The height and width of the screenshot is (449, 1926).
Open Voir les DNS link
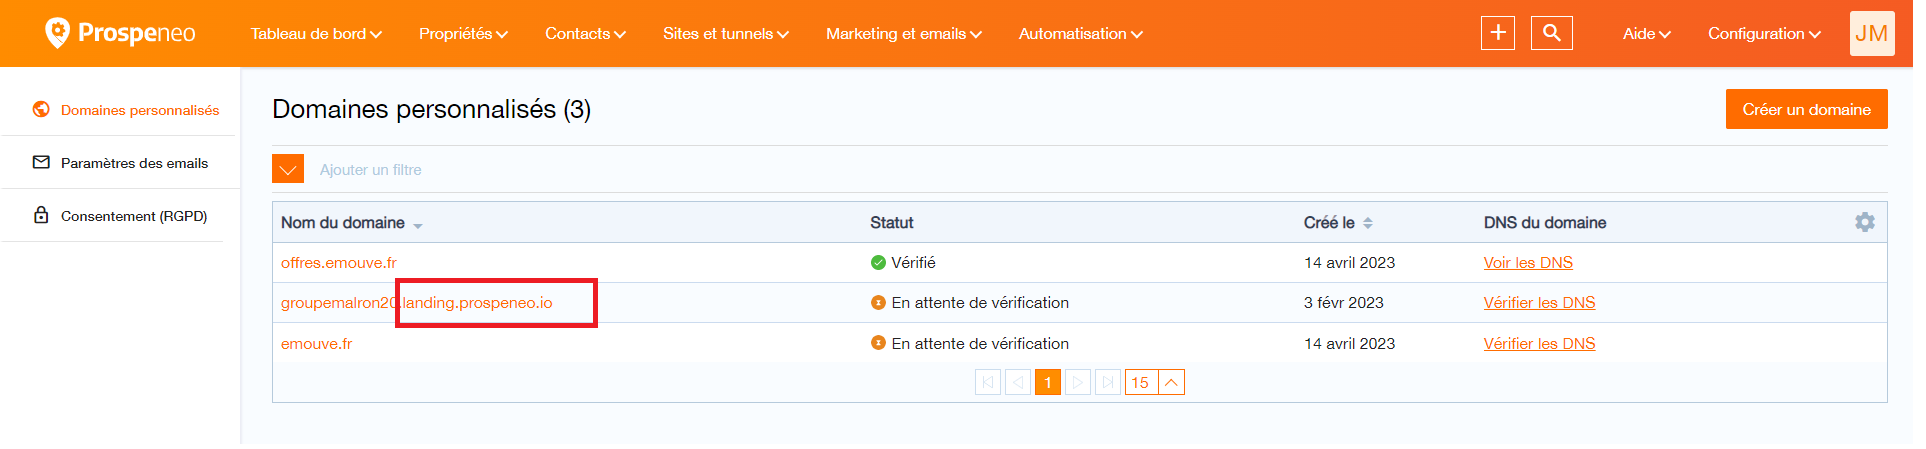pyautogui.click(x=1528, y=262)
